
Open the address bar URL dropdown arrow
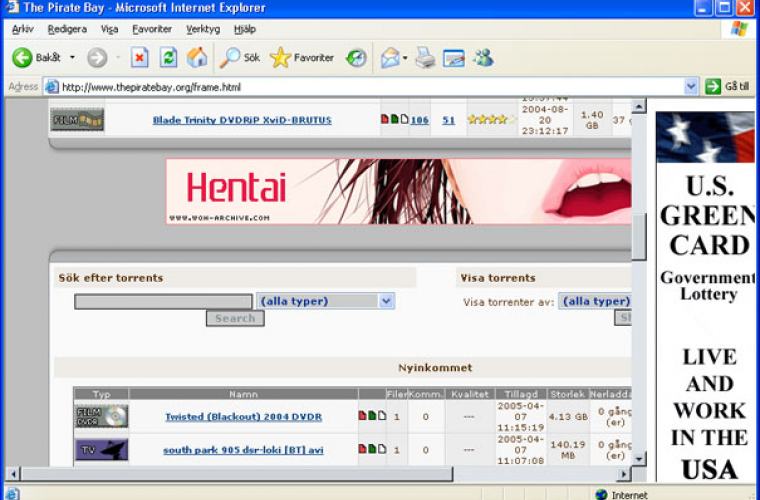pyautogui.click(x=691, y=87)
